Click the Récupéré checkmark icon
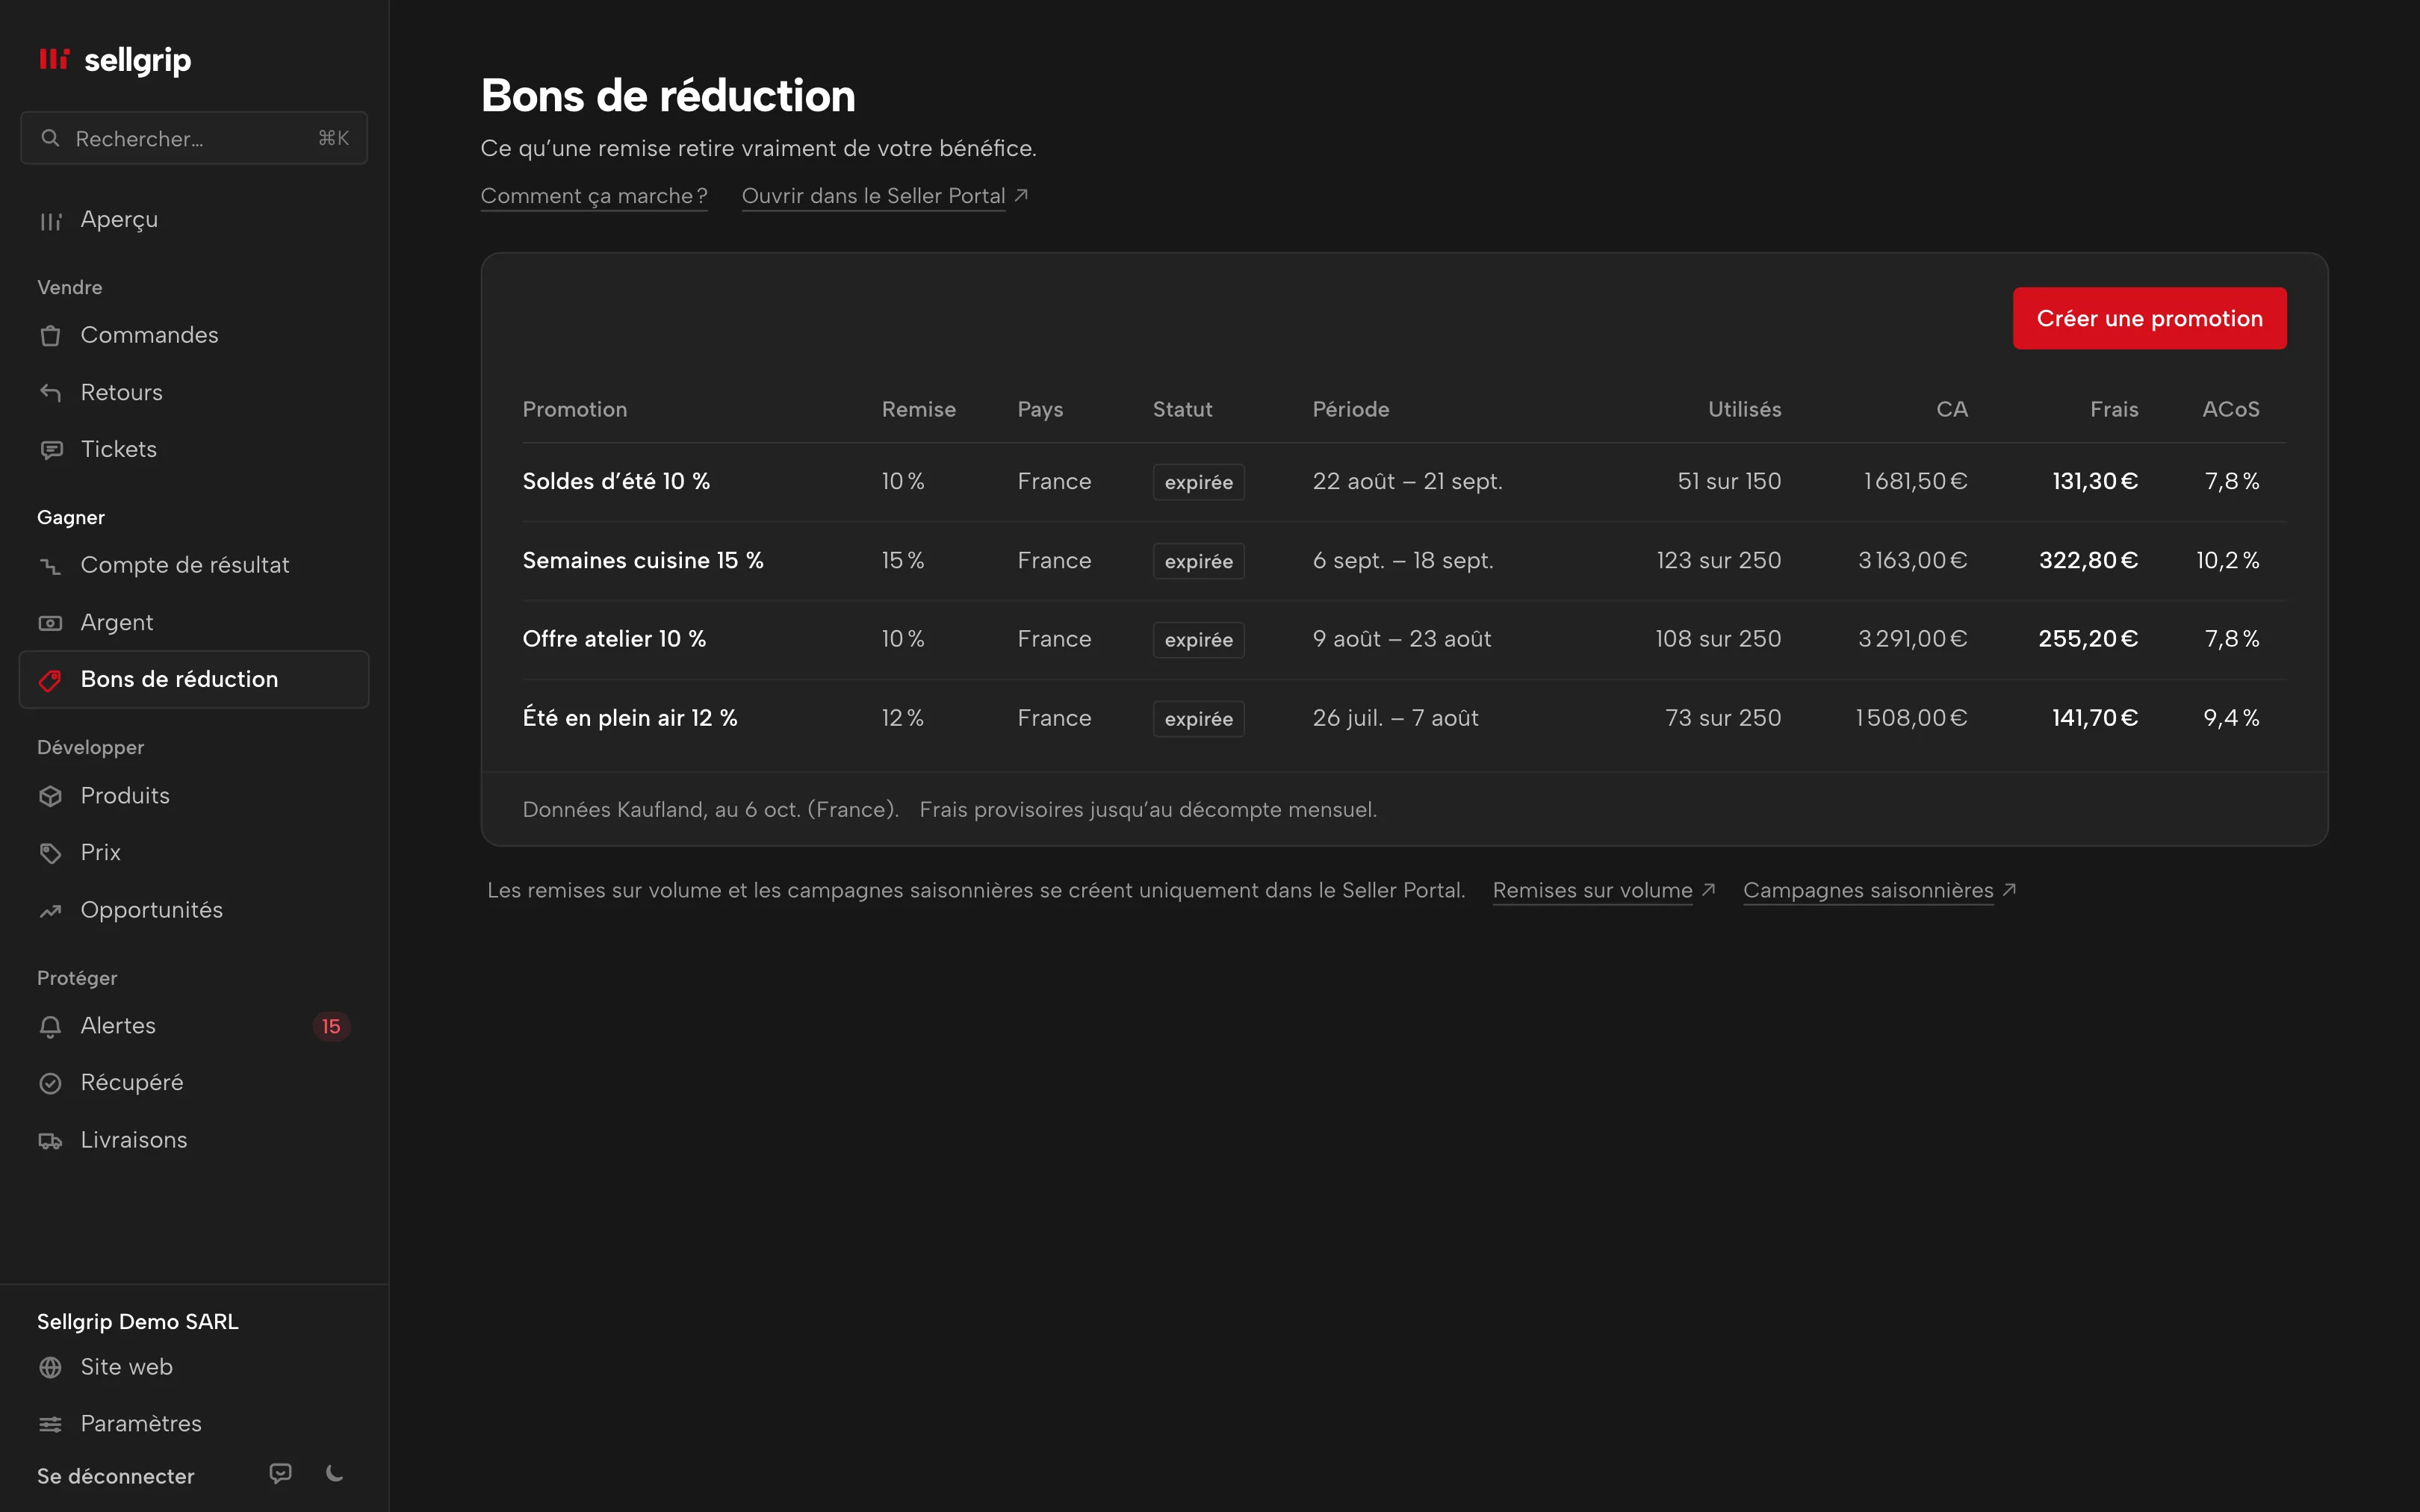2420x1512 pixels. (50, 1083)
